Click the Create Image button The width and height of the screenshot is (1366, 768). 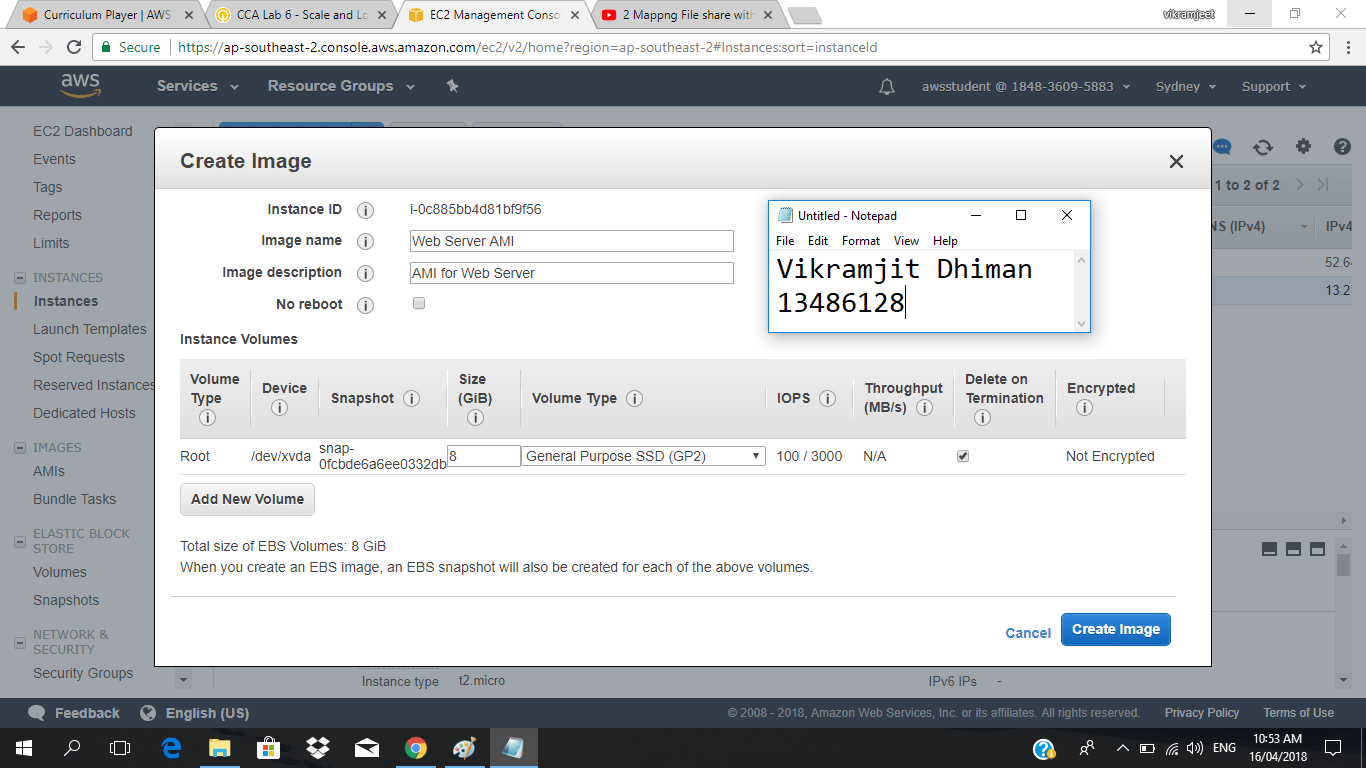1115,629
